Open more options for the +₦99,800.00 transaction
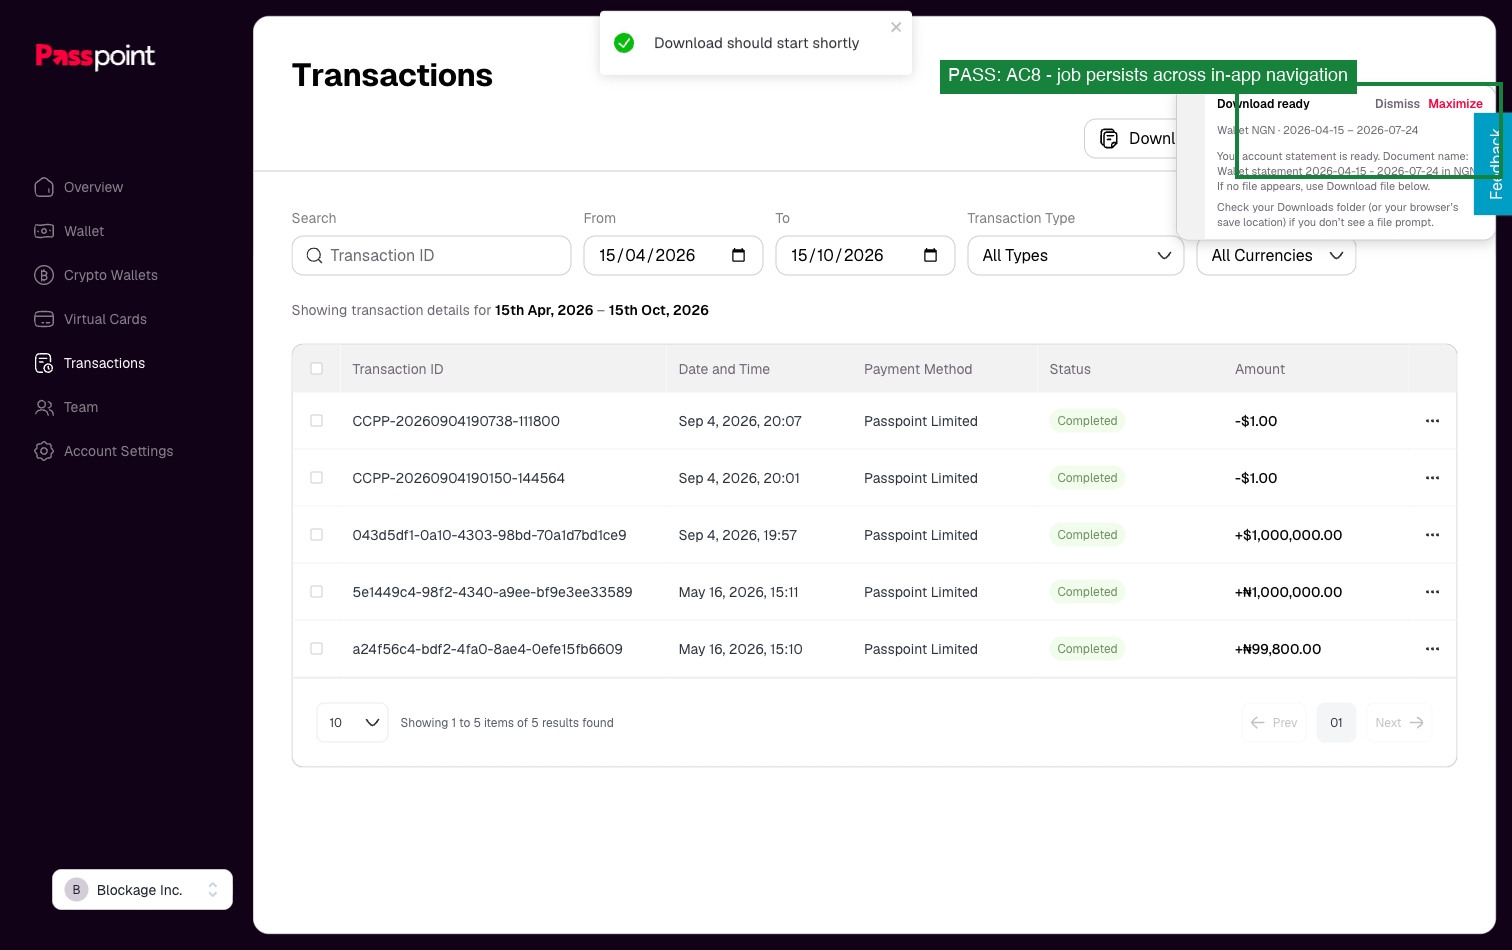 pos(1432,649)
